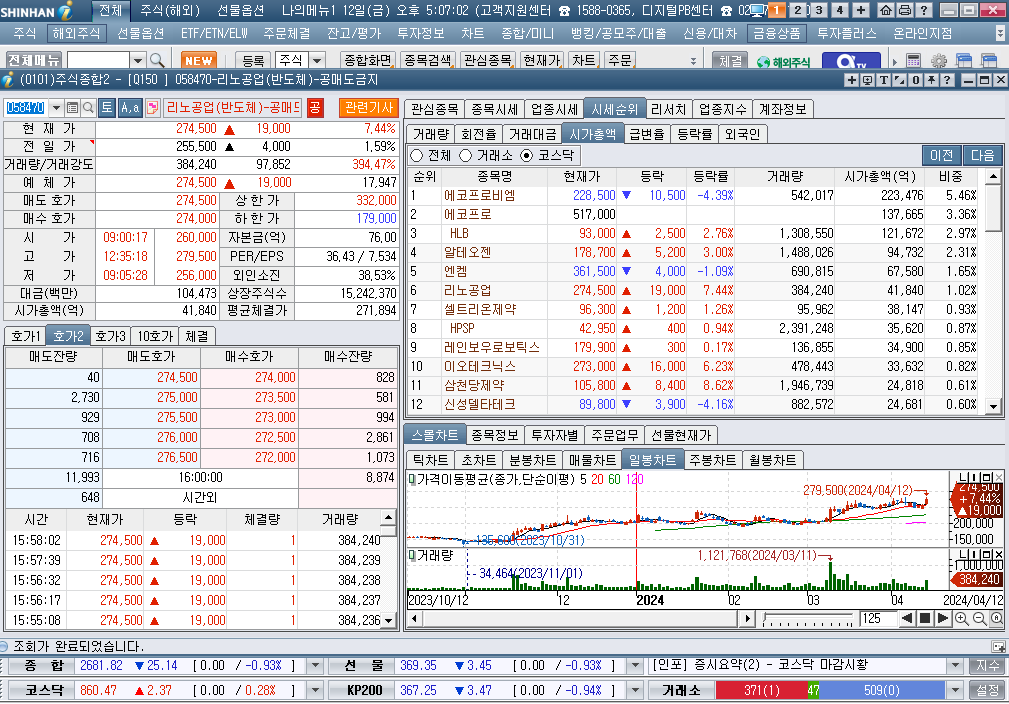Viewport: 1009px width, 704px height.
Task: Open the calculator icon in toolbar
Action: click(913, 60)
